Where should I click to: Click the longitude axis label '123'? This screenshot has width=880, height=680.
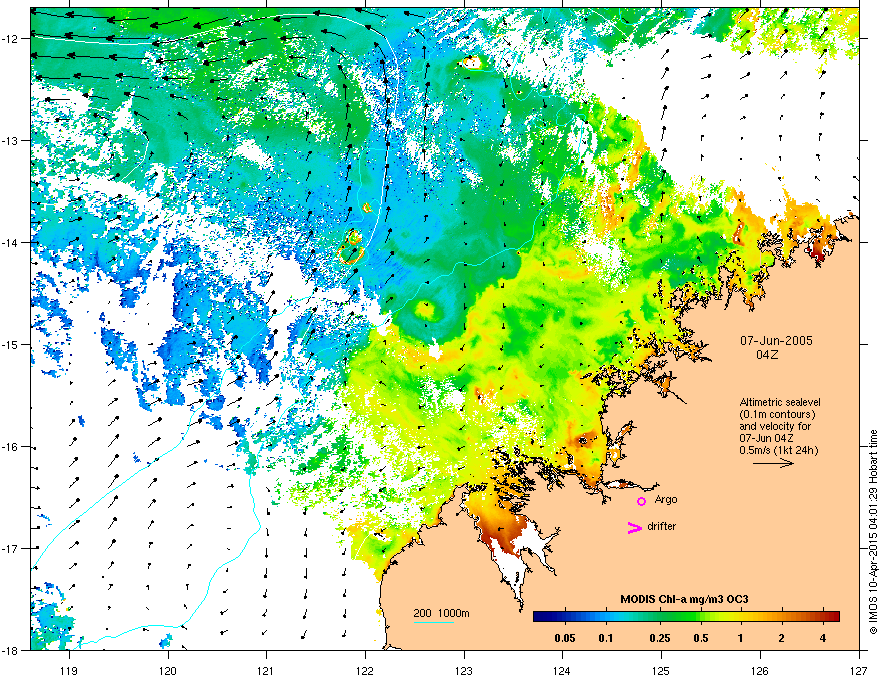464,670
